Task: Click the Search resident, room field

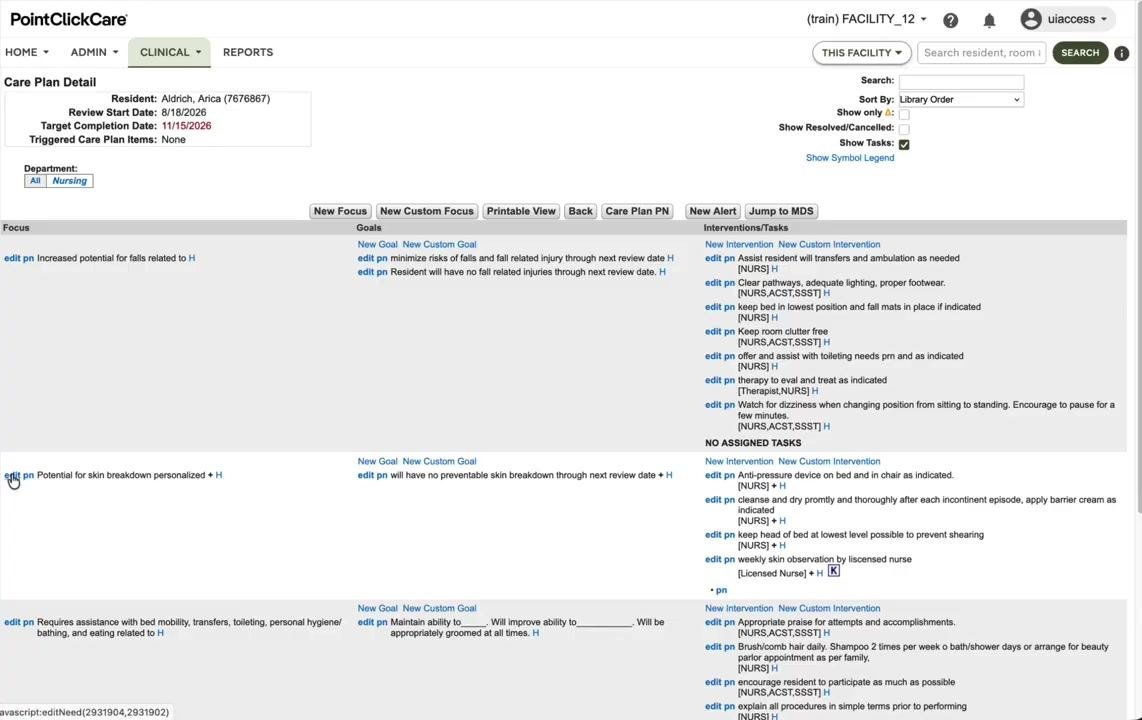Action: (x=982, y=53)
